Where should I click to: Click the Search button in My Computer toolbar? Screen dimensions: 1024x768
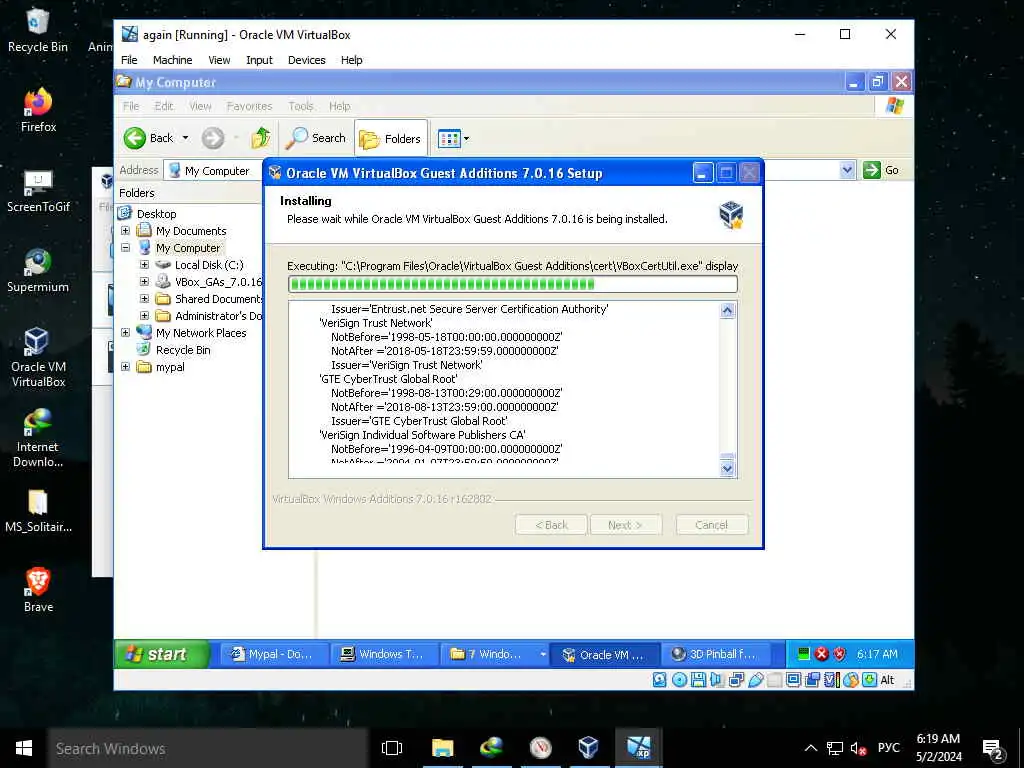316,138
